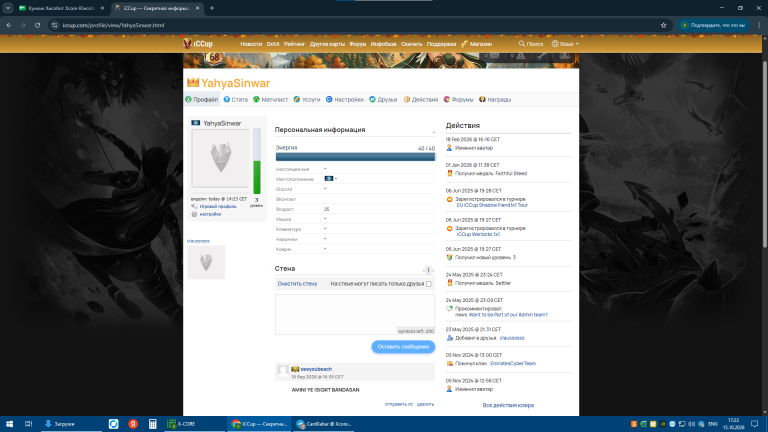768x432 pixels.
Task: Select wall page number 1
Action: tap(428, 270)
